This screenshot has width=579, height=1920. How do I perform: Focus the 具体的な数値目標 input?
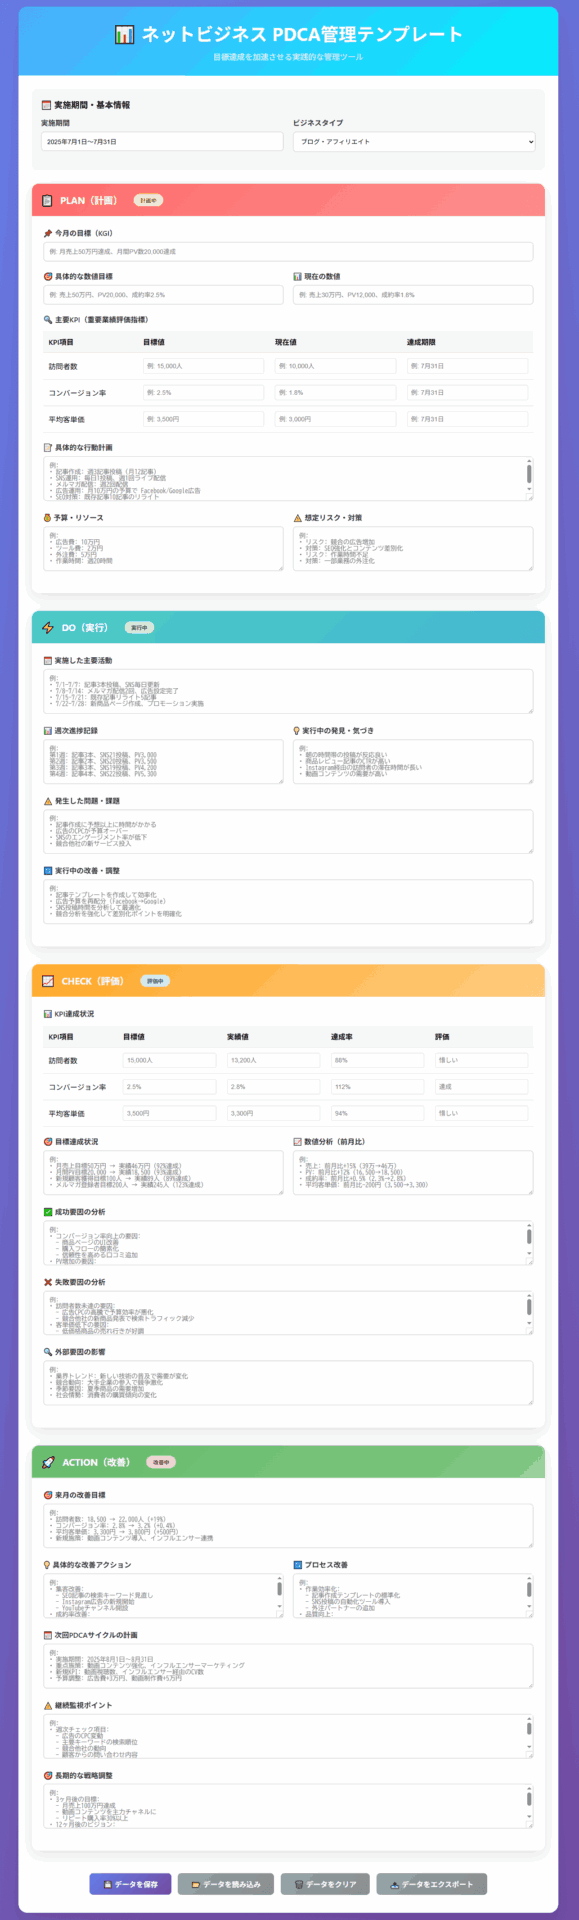click(x=163, y=295)
